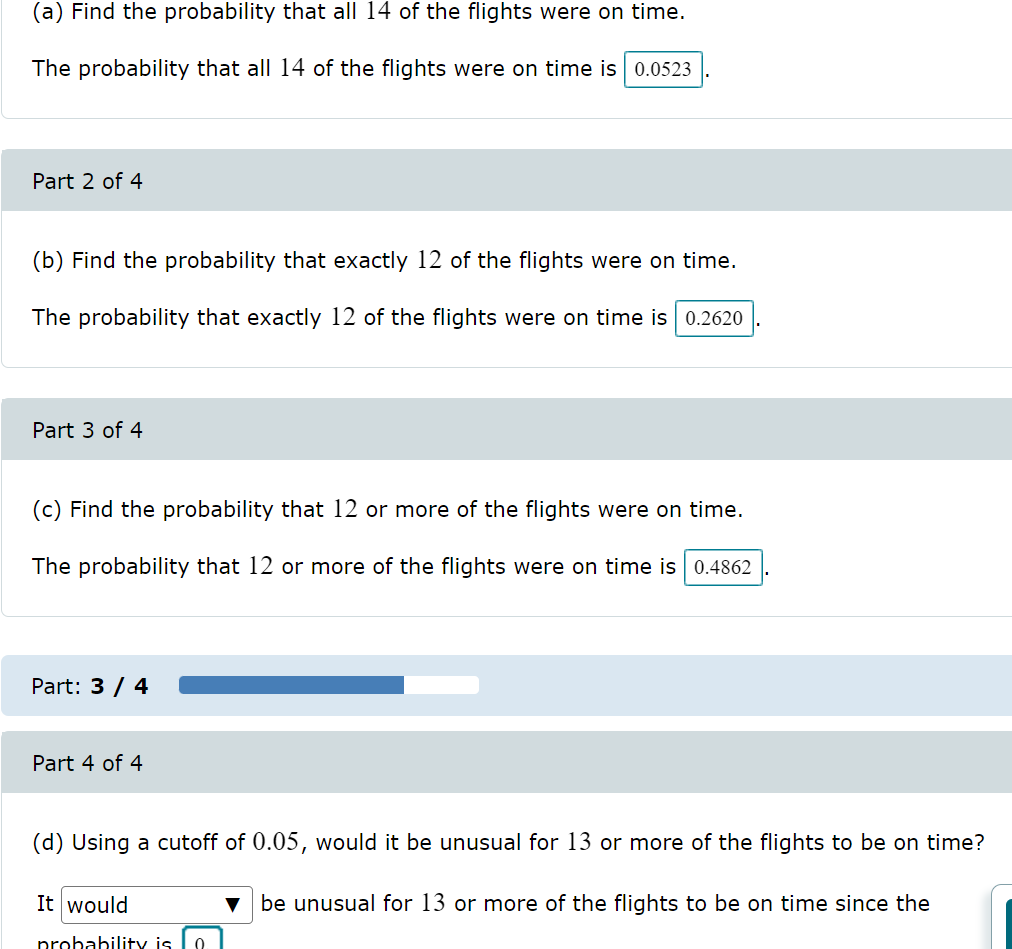Expand the Part 4 of 4 section
This screenshot has height=949, width=1012.
coord(87,762)
